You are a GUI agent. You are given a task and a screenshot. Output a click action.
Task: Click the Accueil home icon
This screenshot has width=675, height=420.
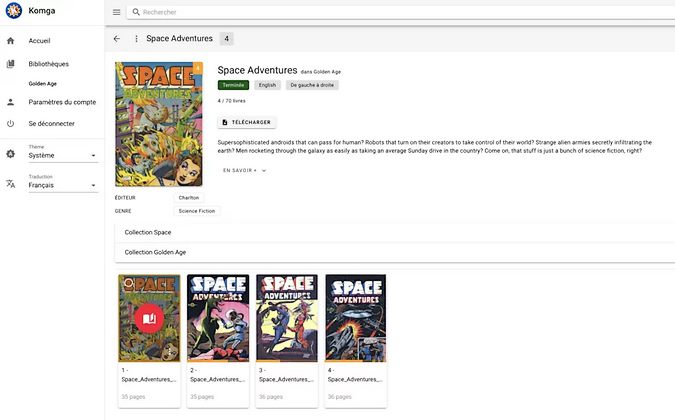point(11,41)
